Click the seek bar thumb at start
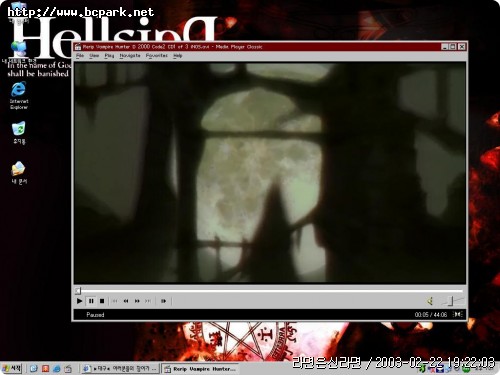 click(x=78, y=291)
